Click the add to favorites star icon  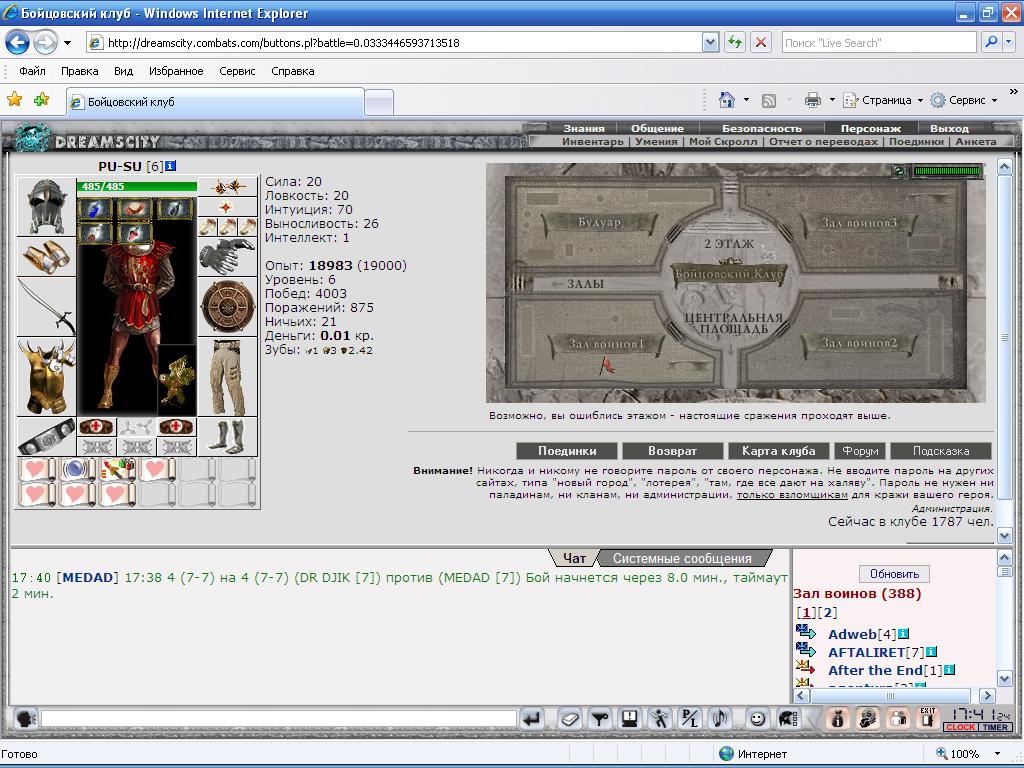click(41, 99)
